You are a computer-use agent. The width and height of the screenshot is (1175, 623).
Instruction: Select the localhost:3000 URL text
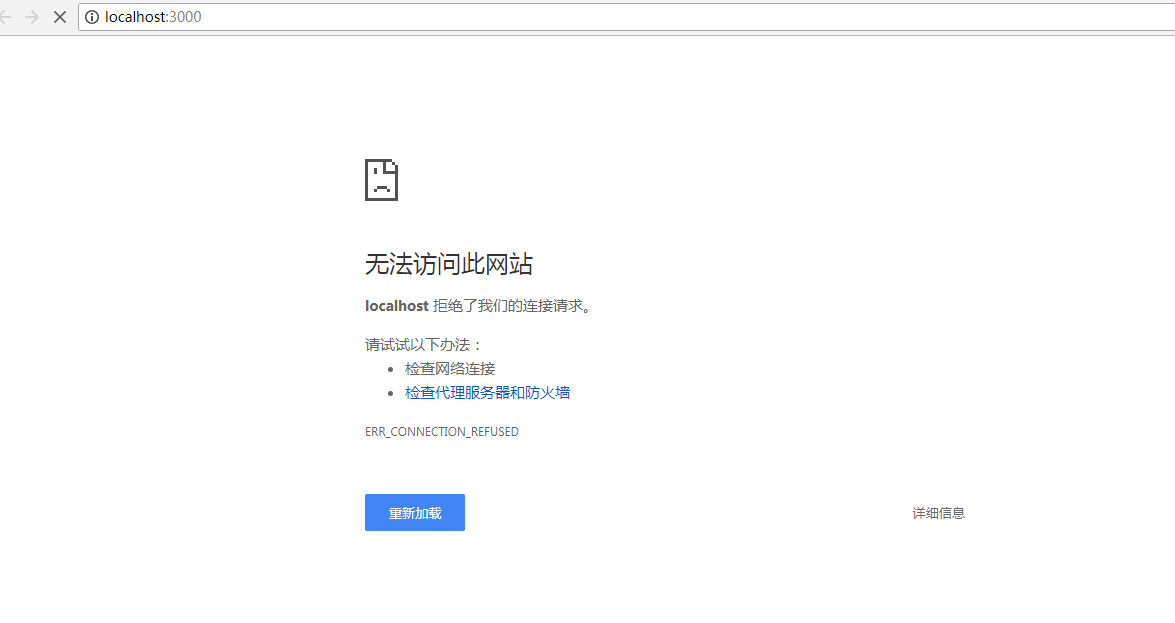[x=151, y=17]
